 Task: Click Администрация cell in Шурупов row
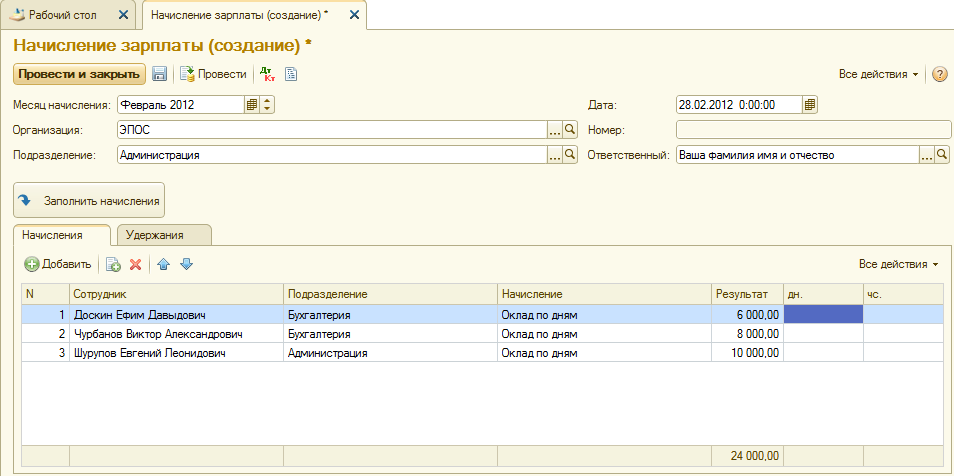[391, 352]
